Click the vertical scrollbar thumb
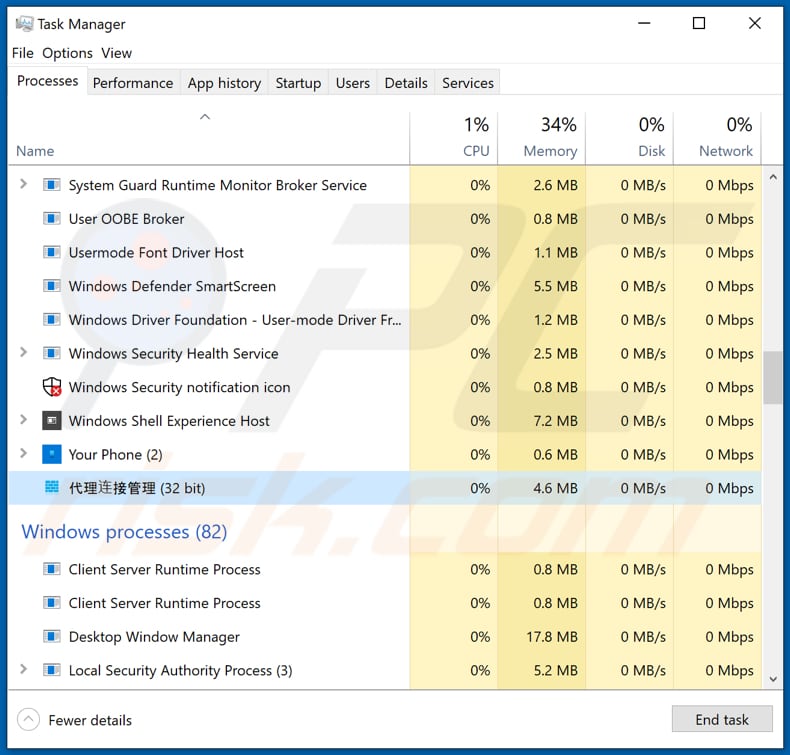Screen dimensions: 790x755 pos(773,377)
